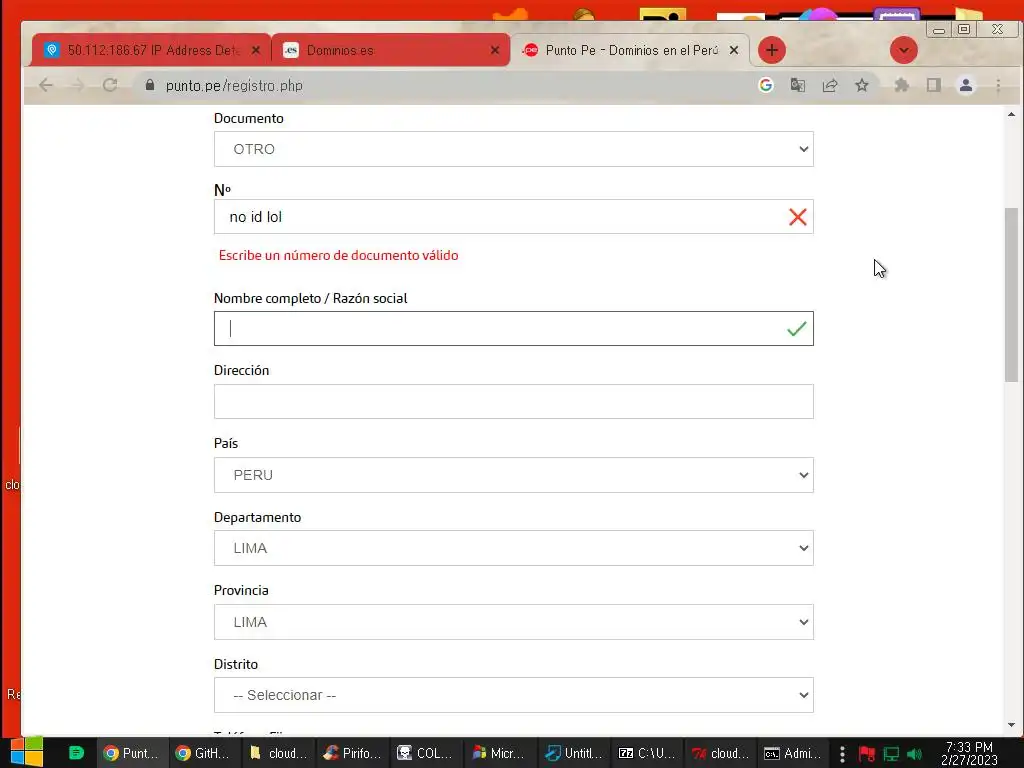The height and width of the screenshot is (768, 1024).
Task: Open the Admi... command prompt taskbar item
Action: [x=793, y=753]
